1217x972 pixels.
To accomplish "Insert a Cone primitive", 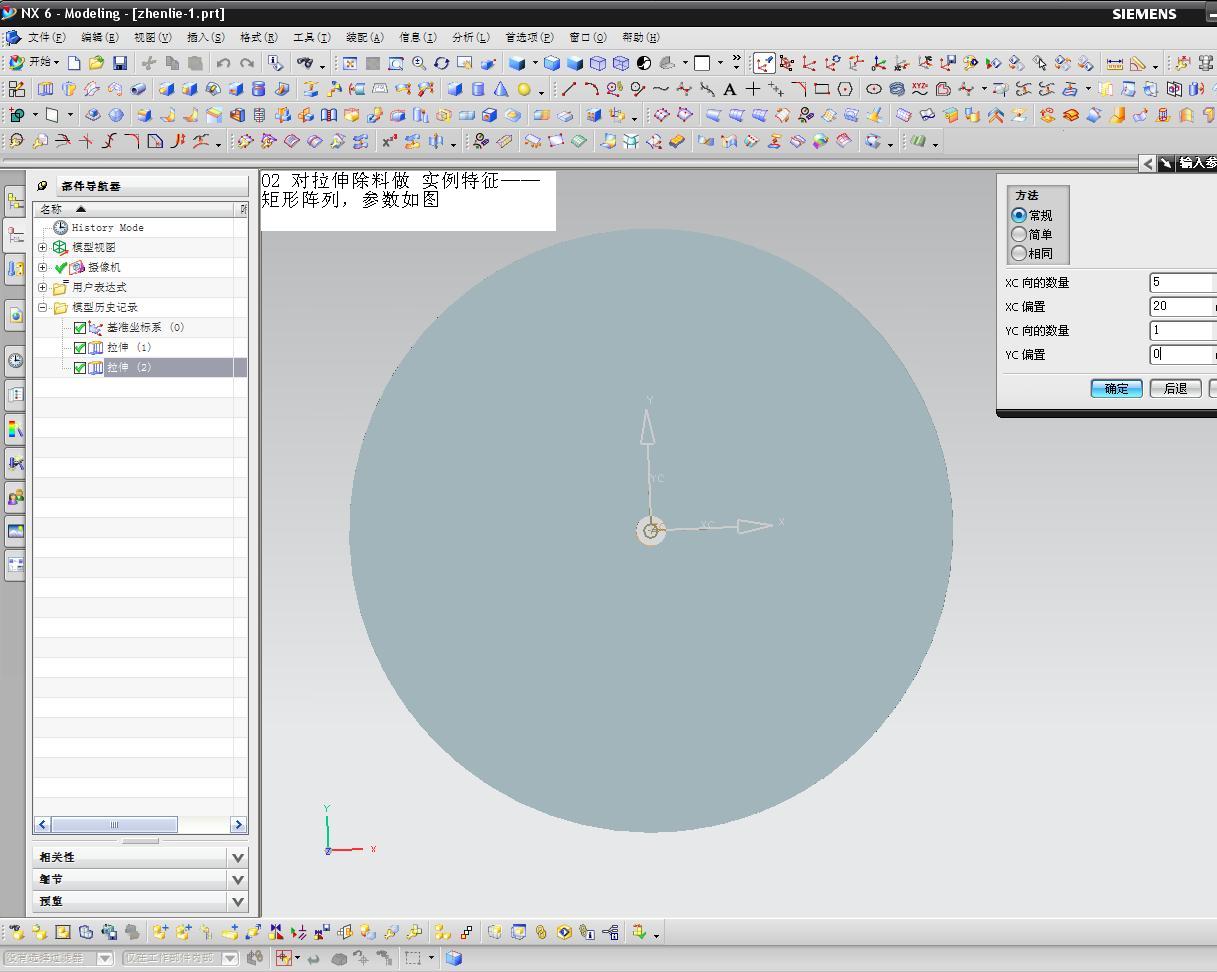I will 501,89.
